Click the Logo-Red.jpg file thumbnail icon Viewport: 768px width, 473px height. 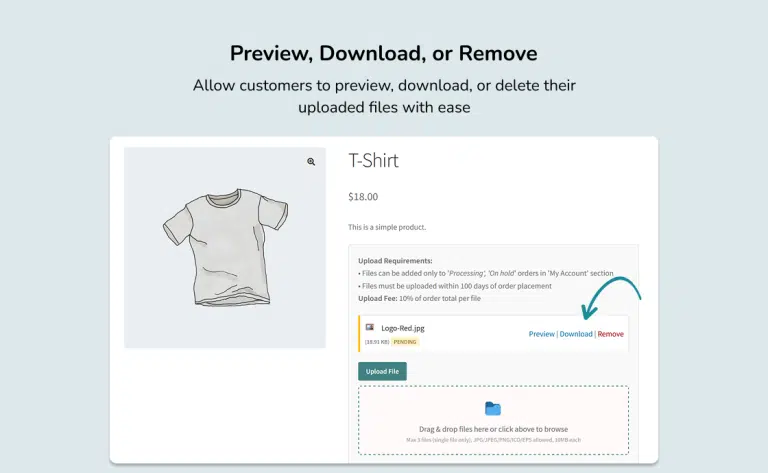pyautogui.click(x=370, y=327)
